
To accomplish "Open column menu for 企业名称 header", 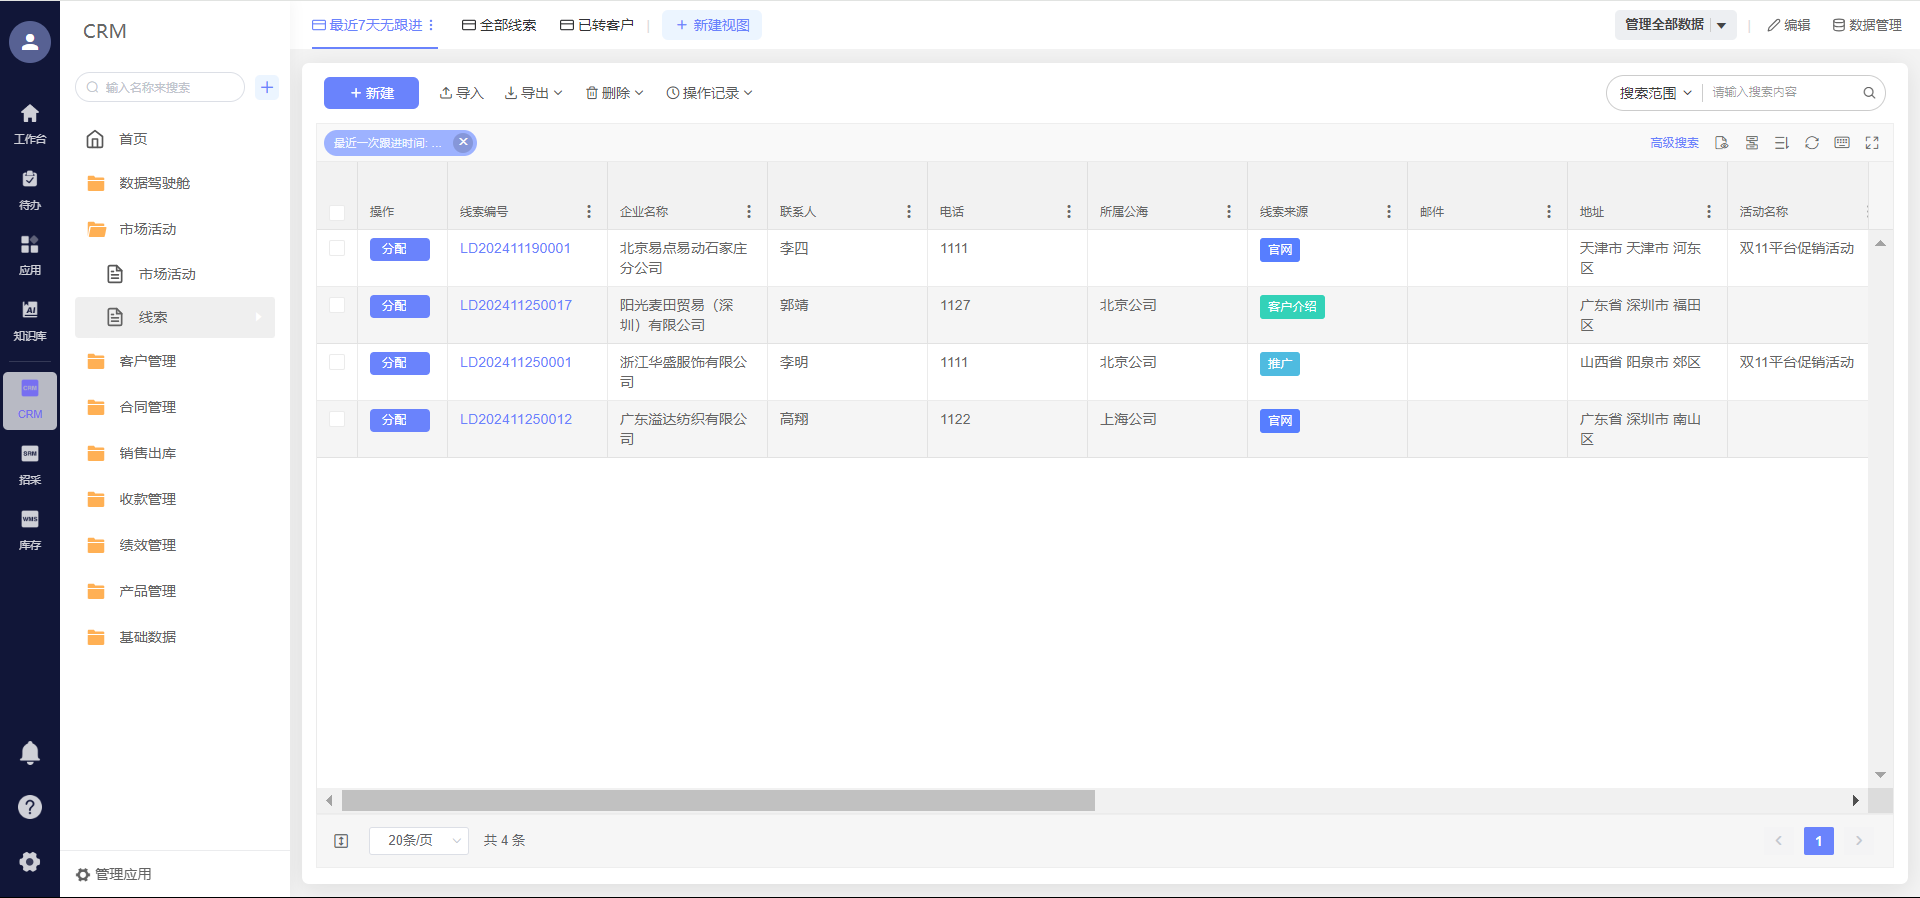I will click(x=748, y=212).
